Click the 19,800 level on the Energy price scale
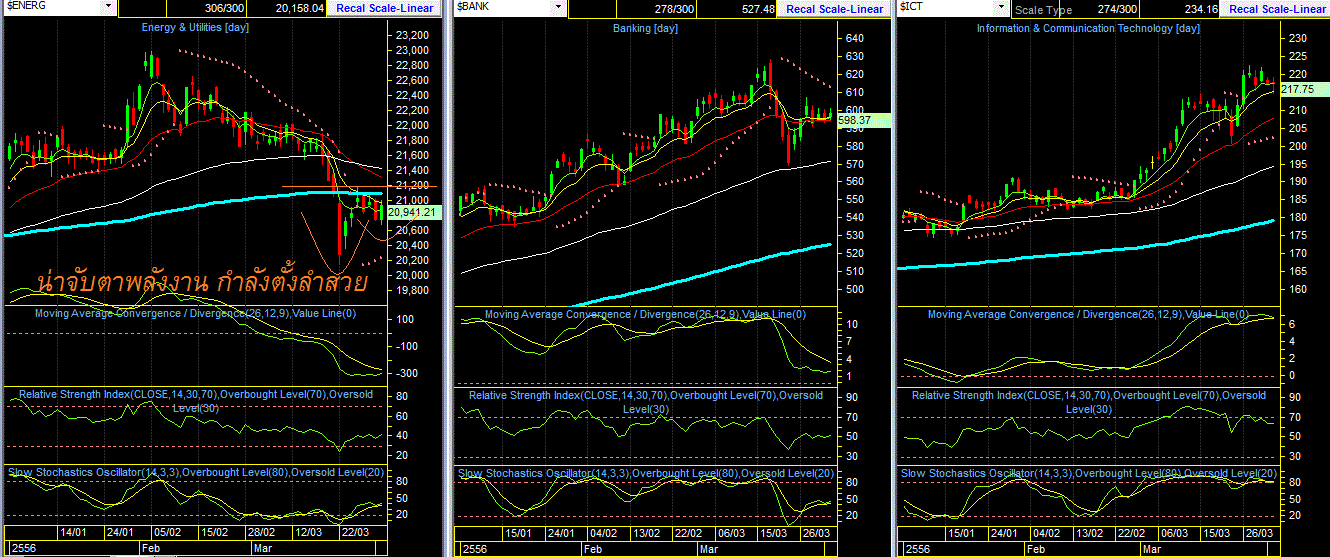This screenshot has width=1330, height=557. [413, 290]
